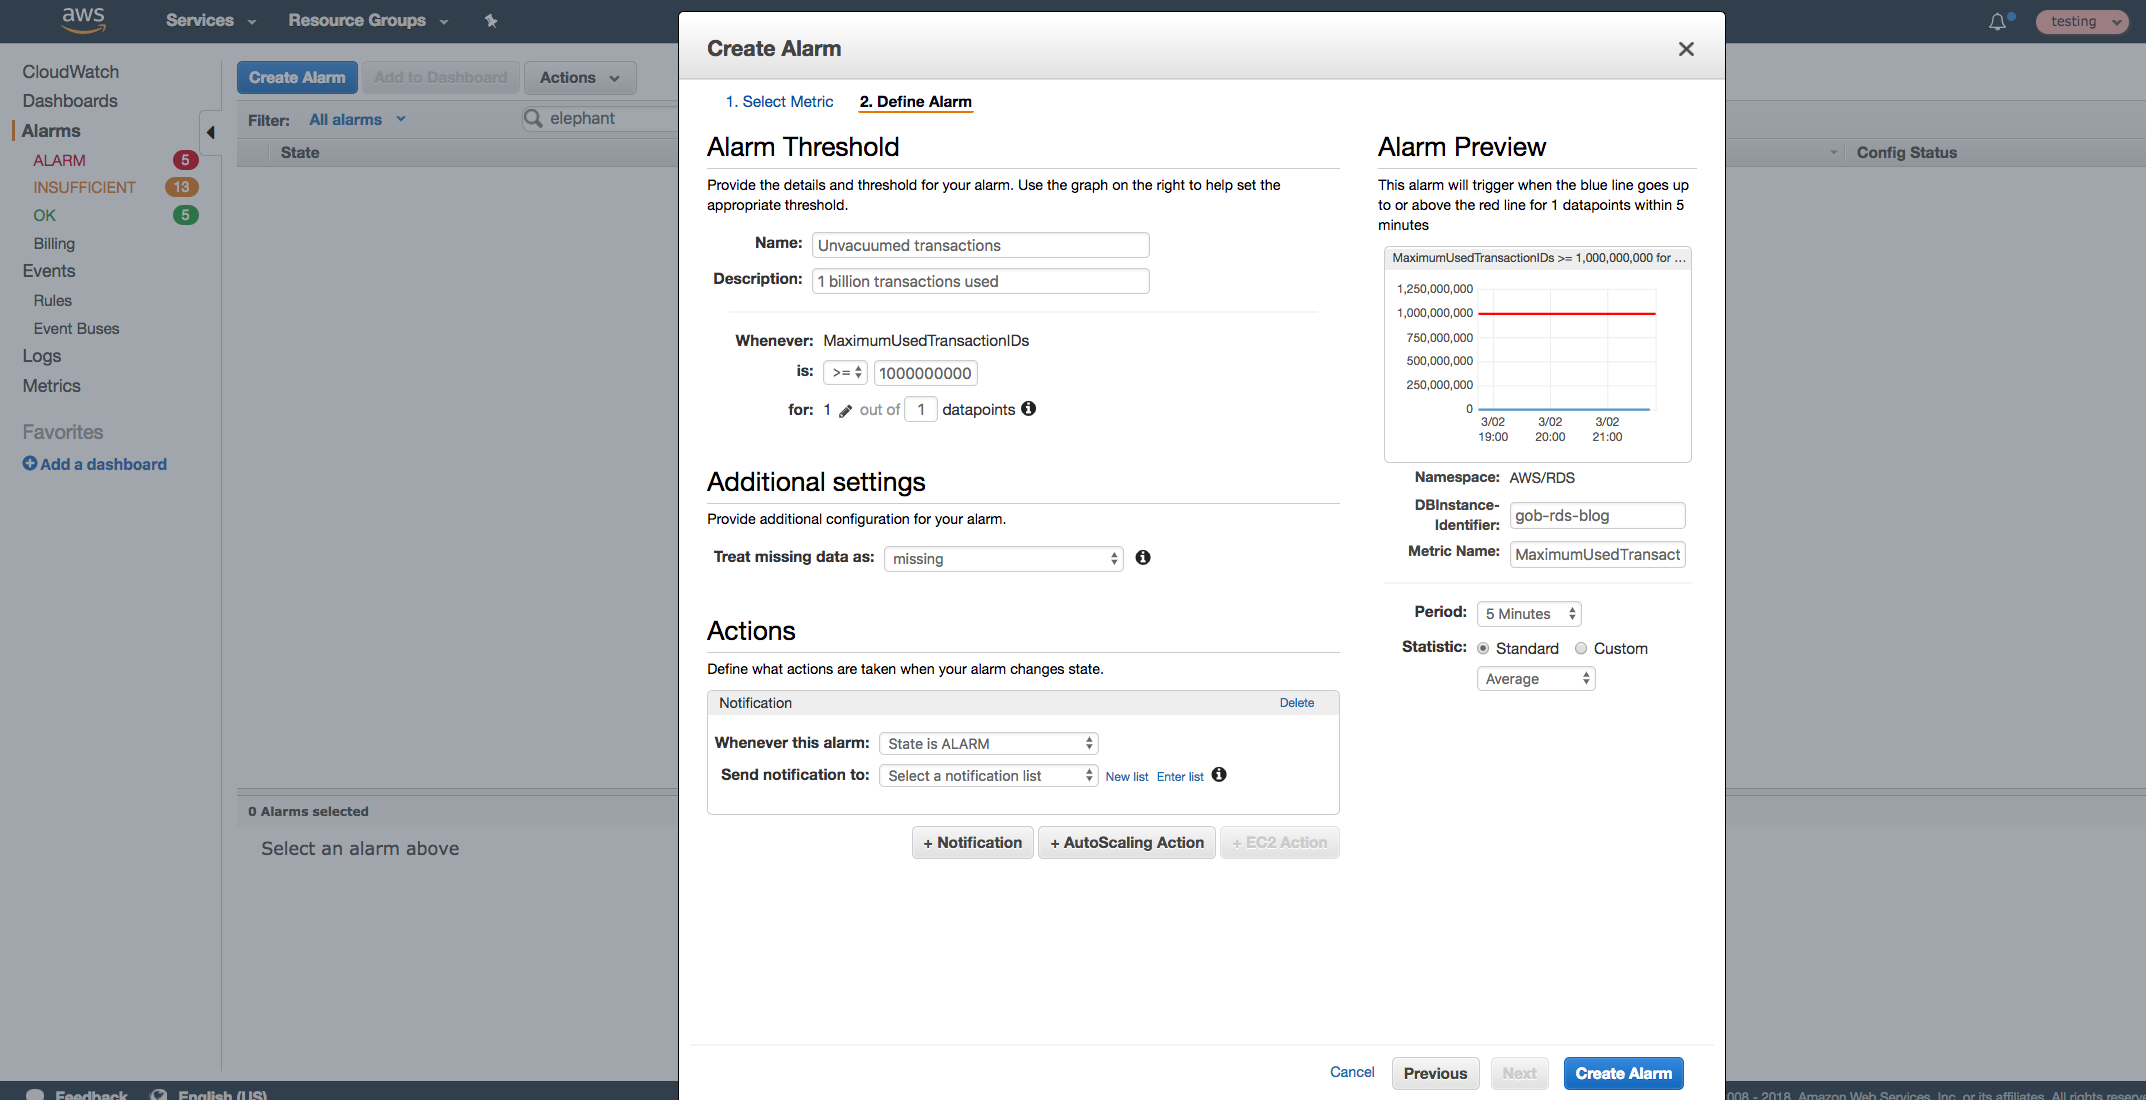Screen dimensions: 2146x1100
Task: Click the AWS logo in the top bar
Action: [83, 20]
